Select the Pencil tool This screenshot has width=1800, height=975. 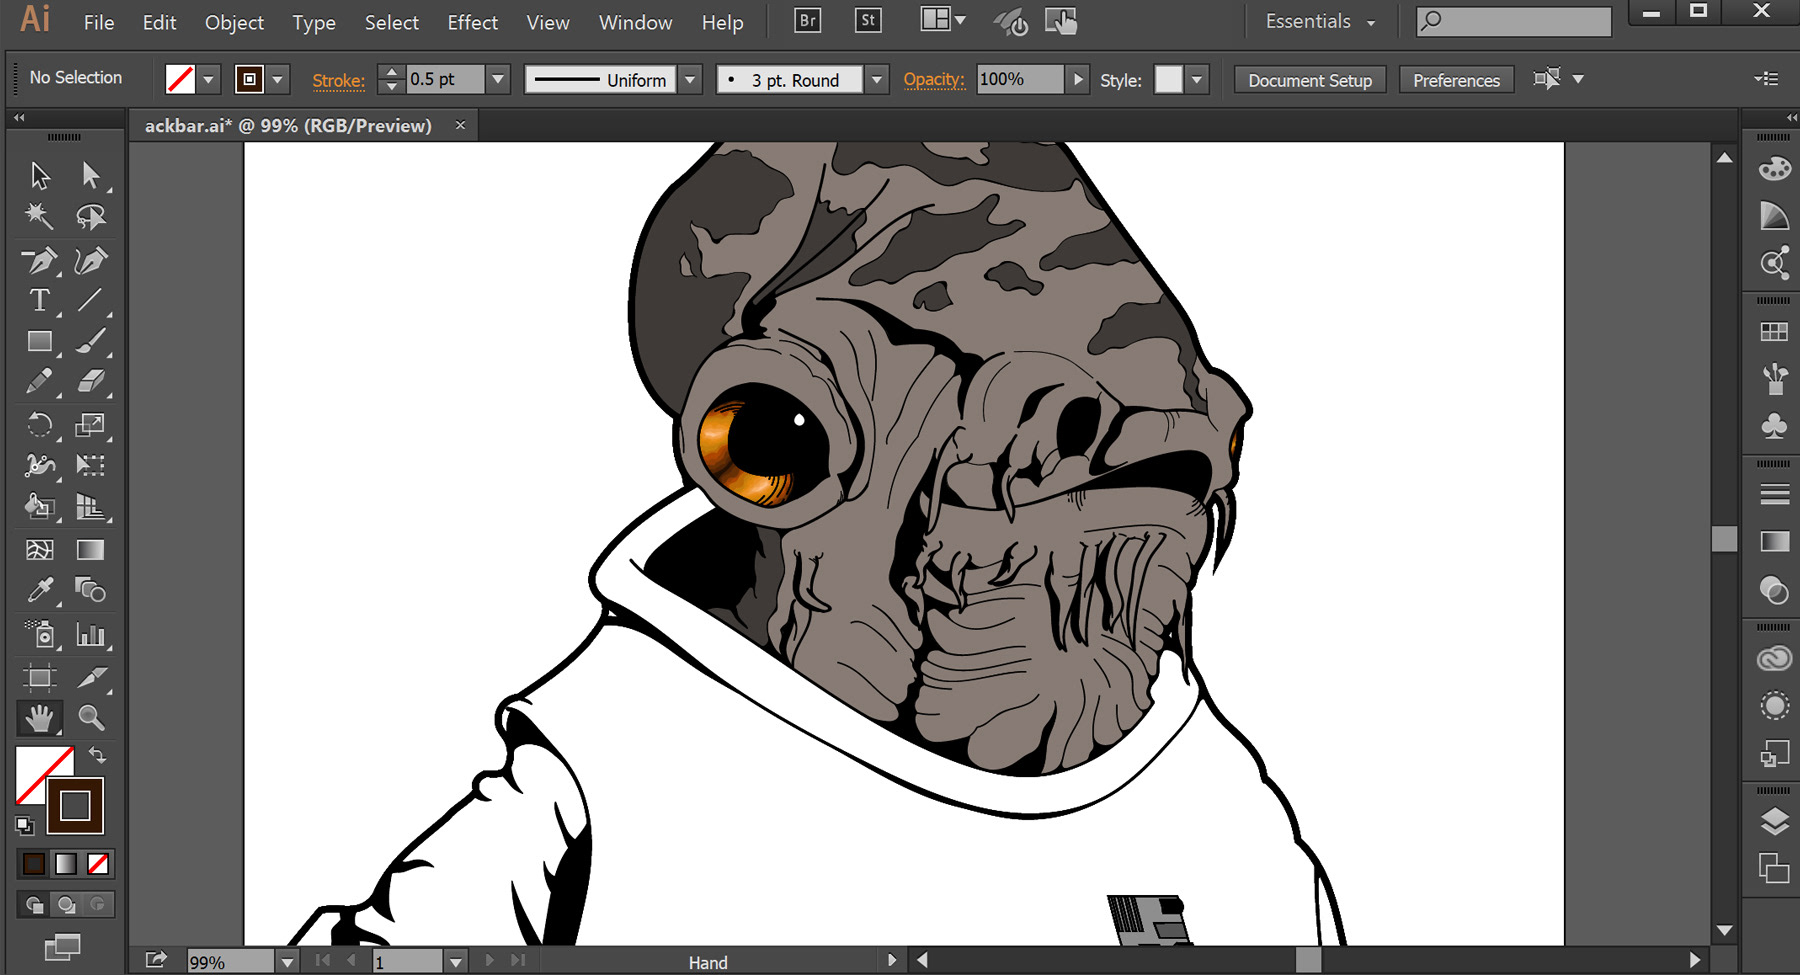40,382
